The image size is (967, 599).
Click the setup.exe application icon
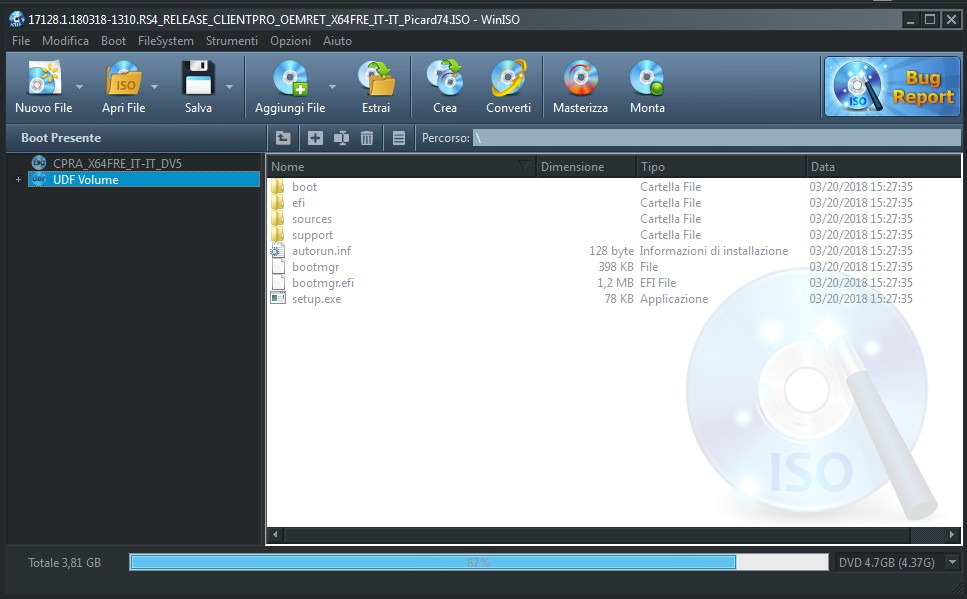tap(278, 299)
